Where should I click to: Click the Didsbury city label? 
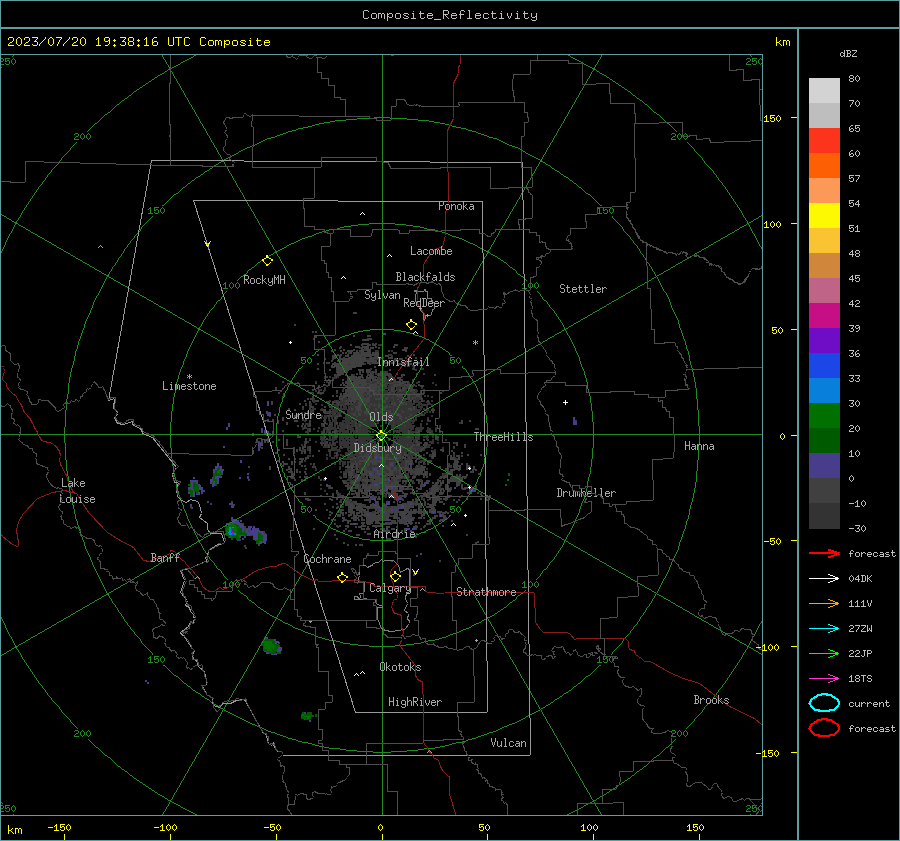coord(377,448)
